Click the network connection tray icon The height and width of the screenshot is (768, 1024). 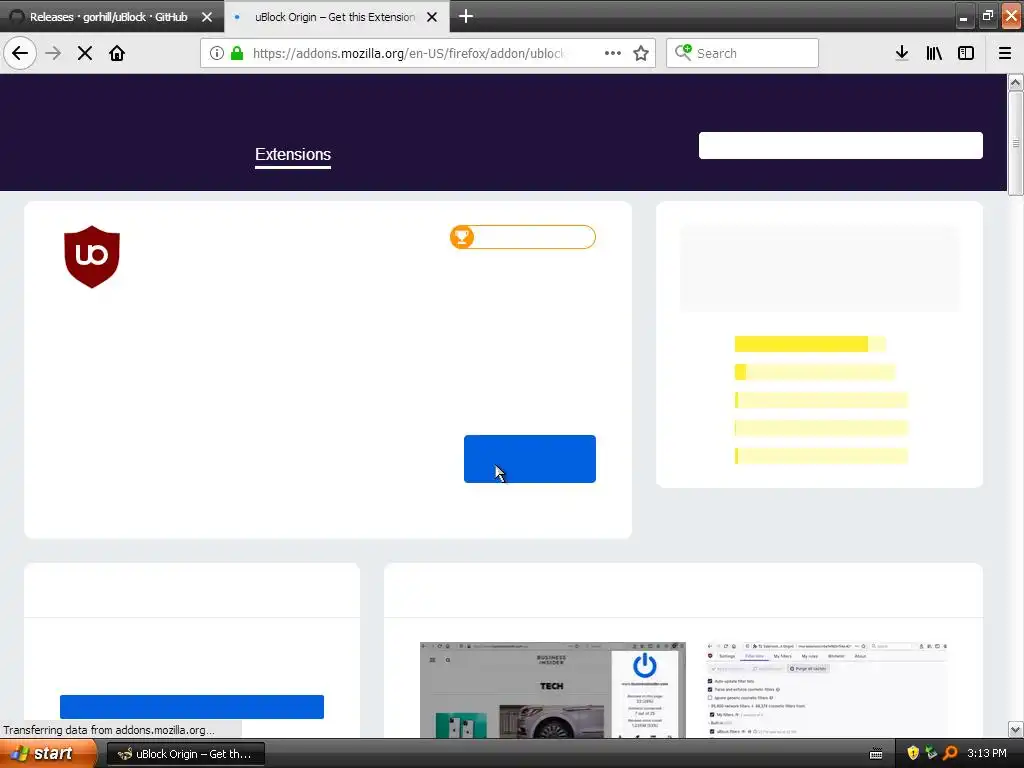click(x=931, y=754)
